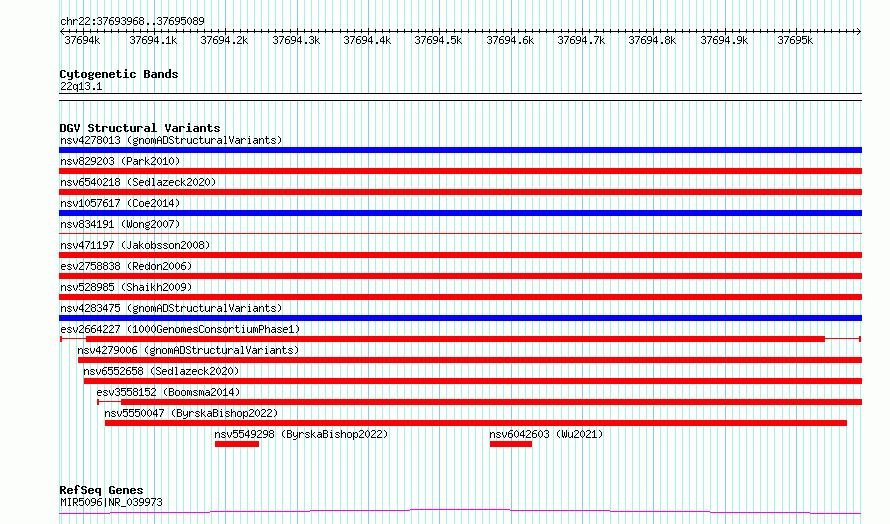Viewport: 890px width, 524px height.
Task: Open nsv834191 (Wong2007) label
Action: click(120, 224)
